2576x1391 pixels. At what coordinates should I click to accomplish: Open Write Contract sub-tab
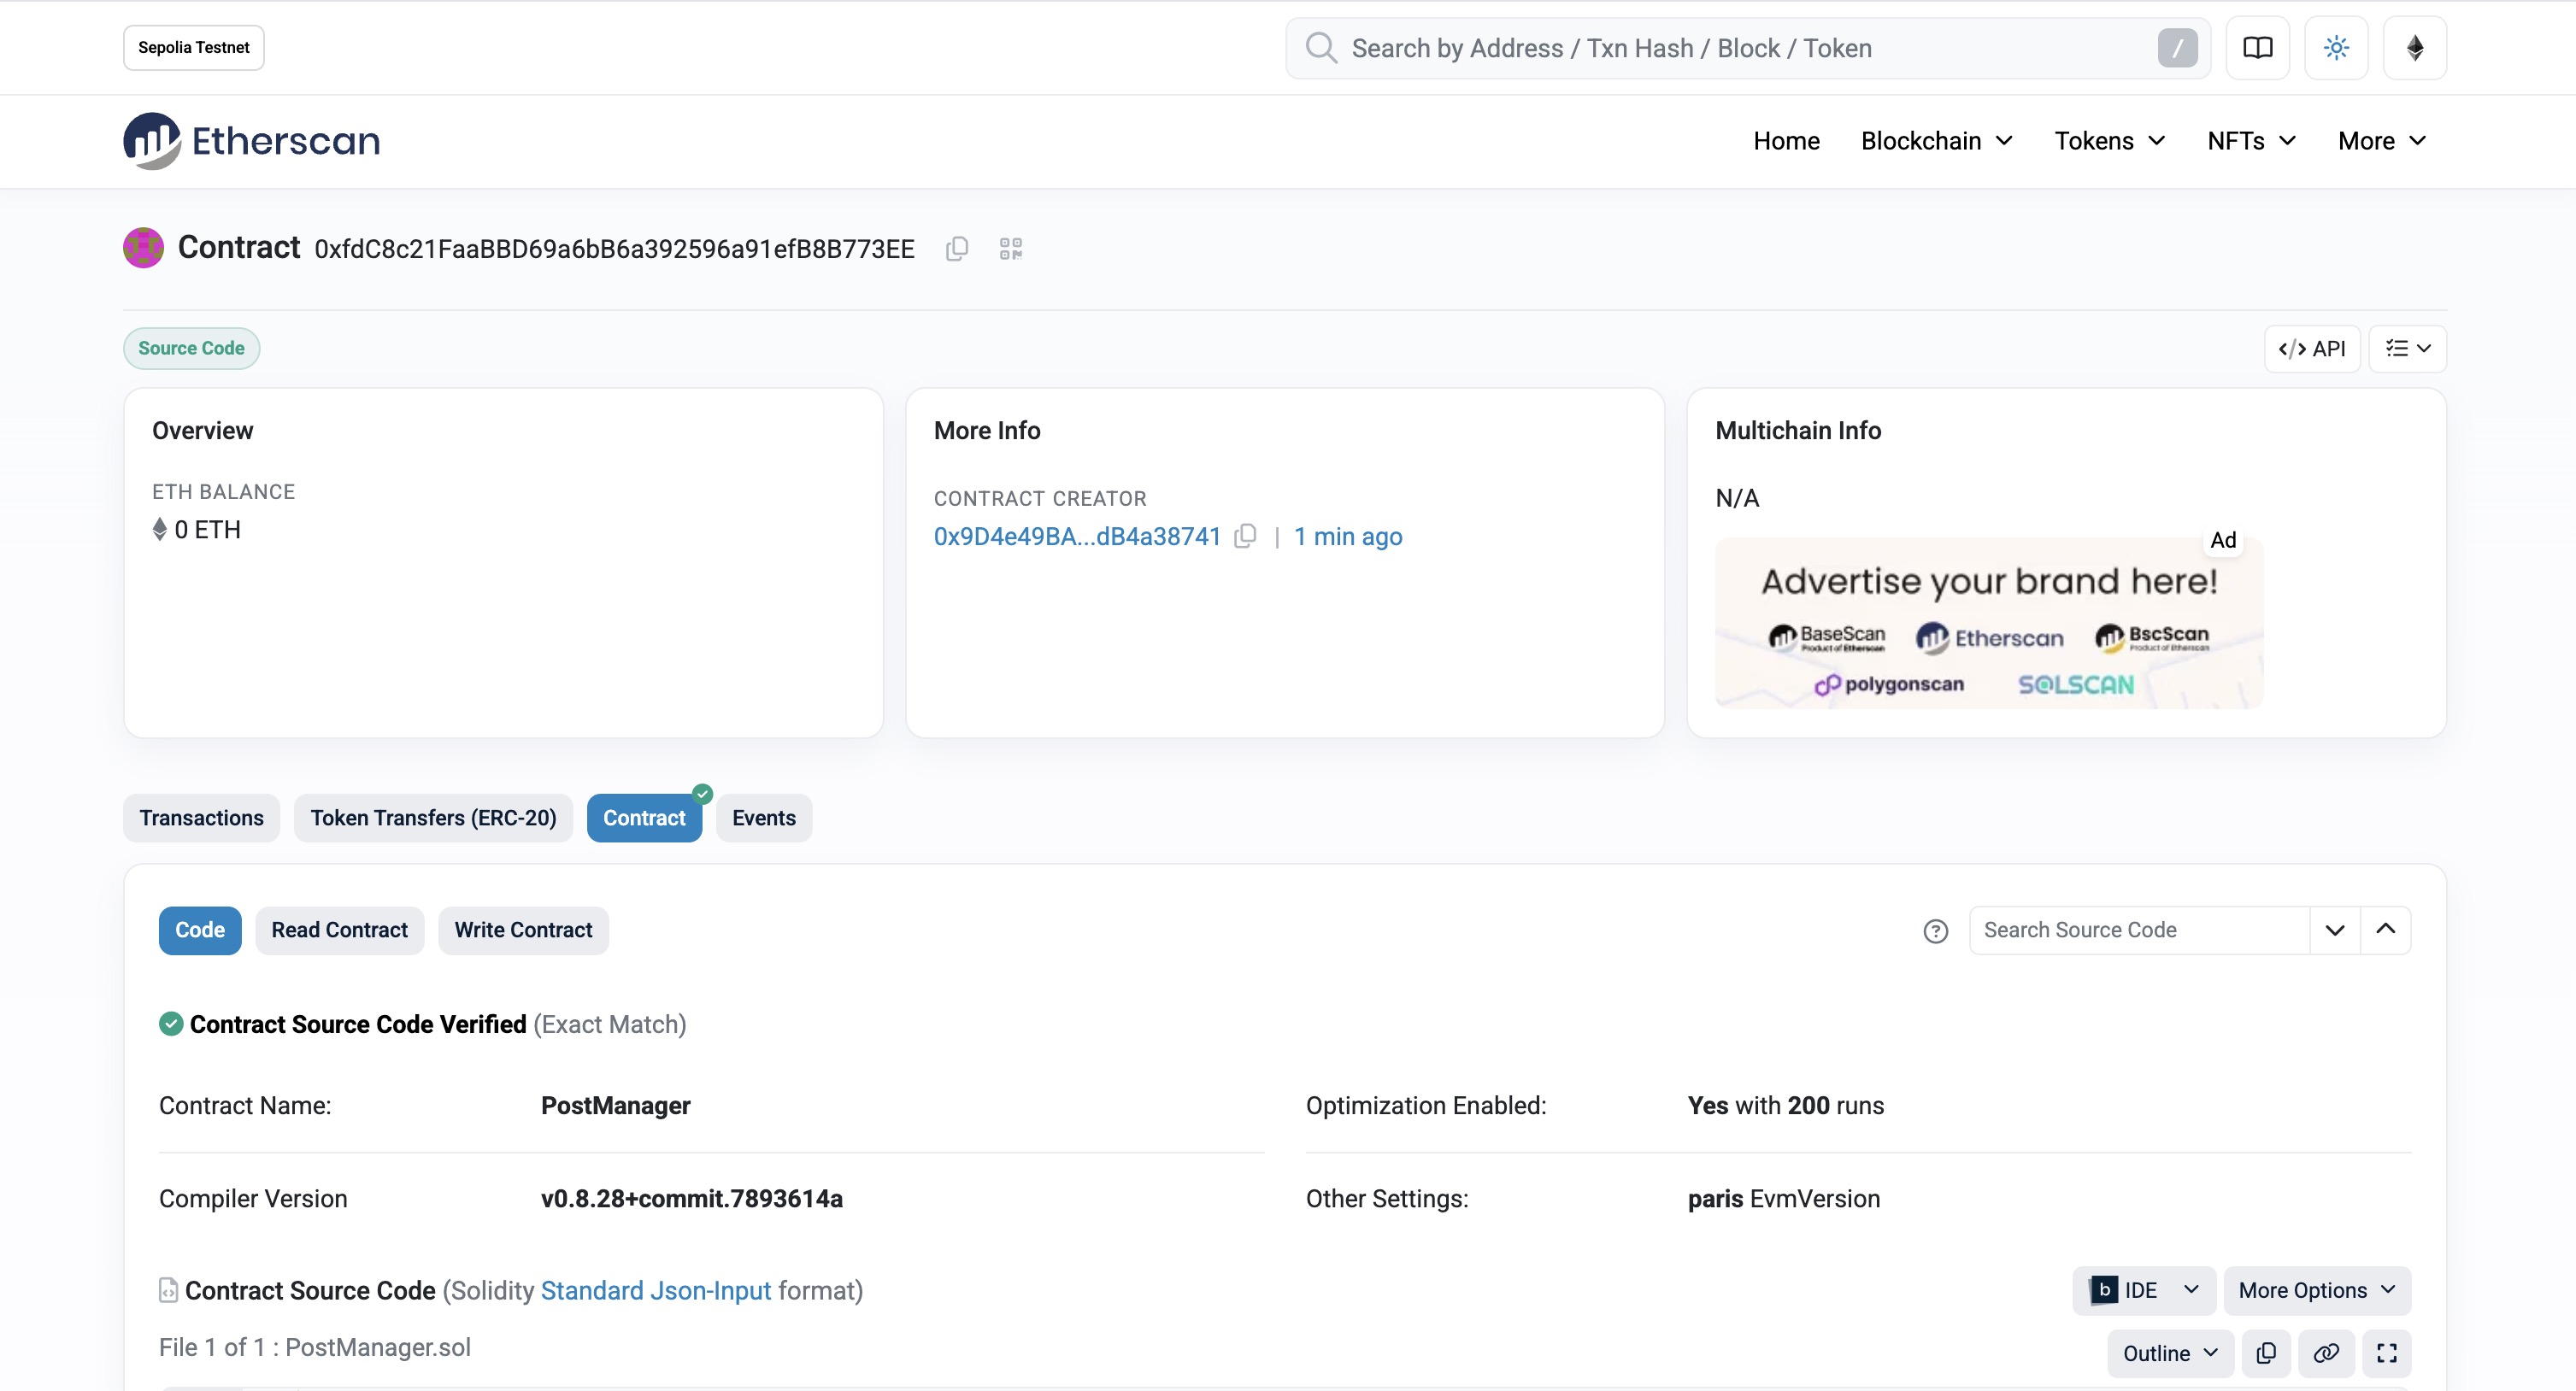523,931
